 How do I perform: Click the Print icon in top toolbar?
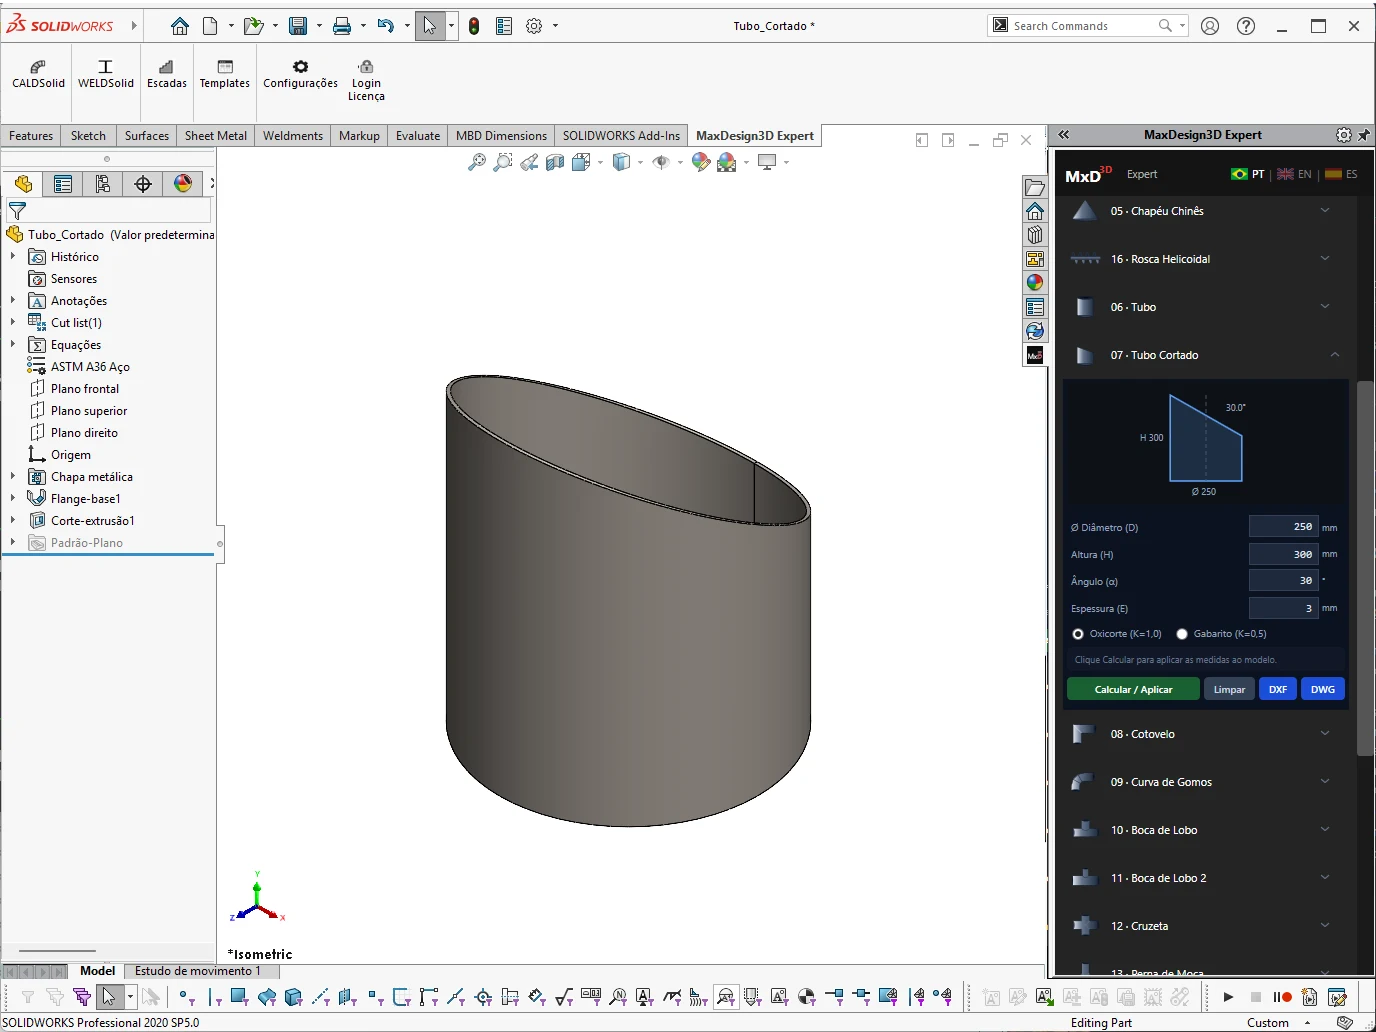click(x=342, y=26)
